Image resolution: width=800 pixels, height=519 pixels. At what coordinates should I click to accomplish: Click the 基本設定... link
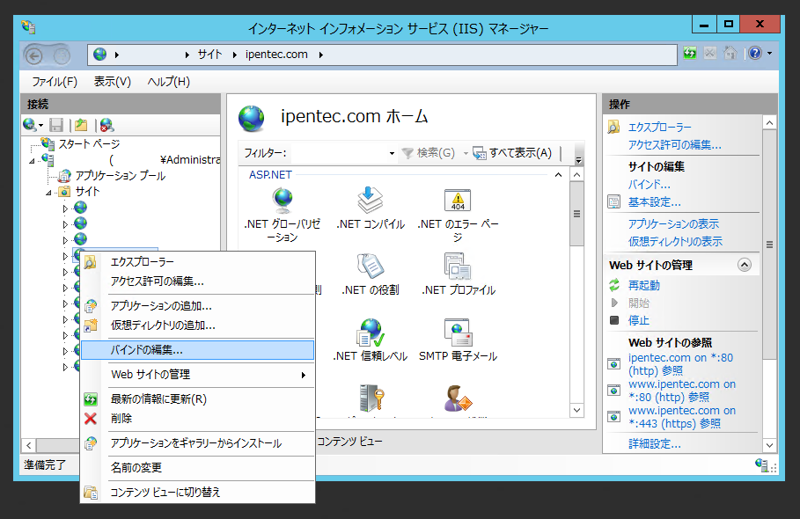click(x=654, y=203)
